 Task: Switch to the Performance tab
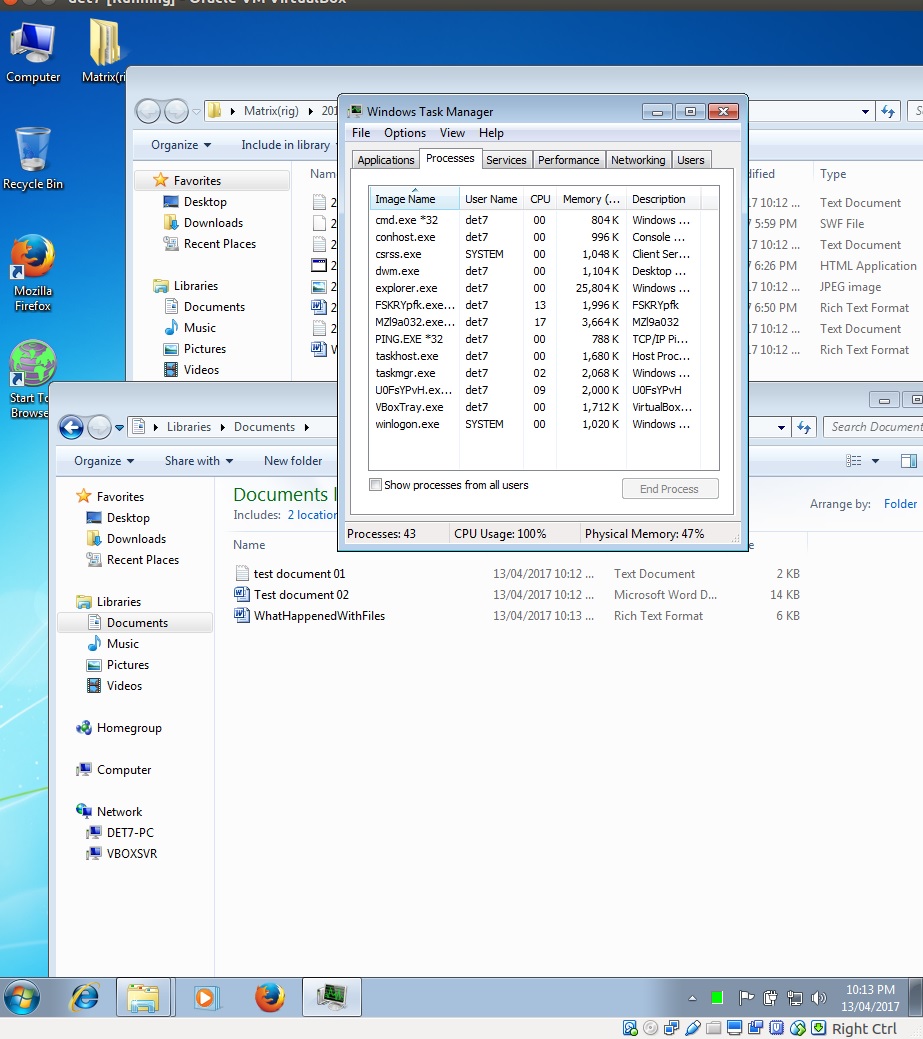(x=568, y=160)
